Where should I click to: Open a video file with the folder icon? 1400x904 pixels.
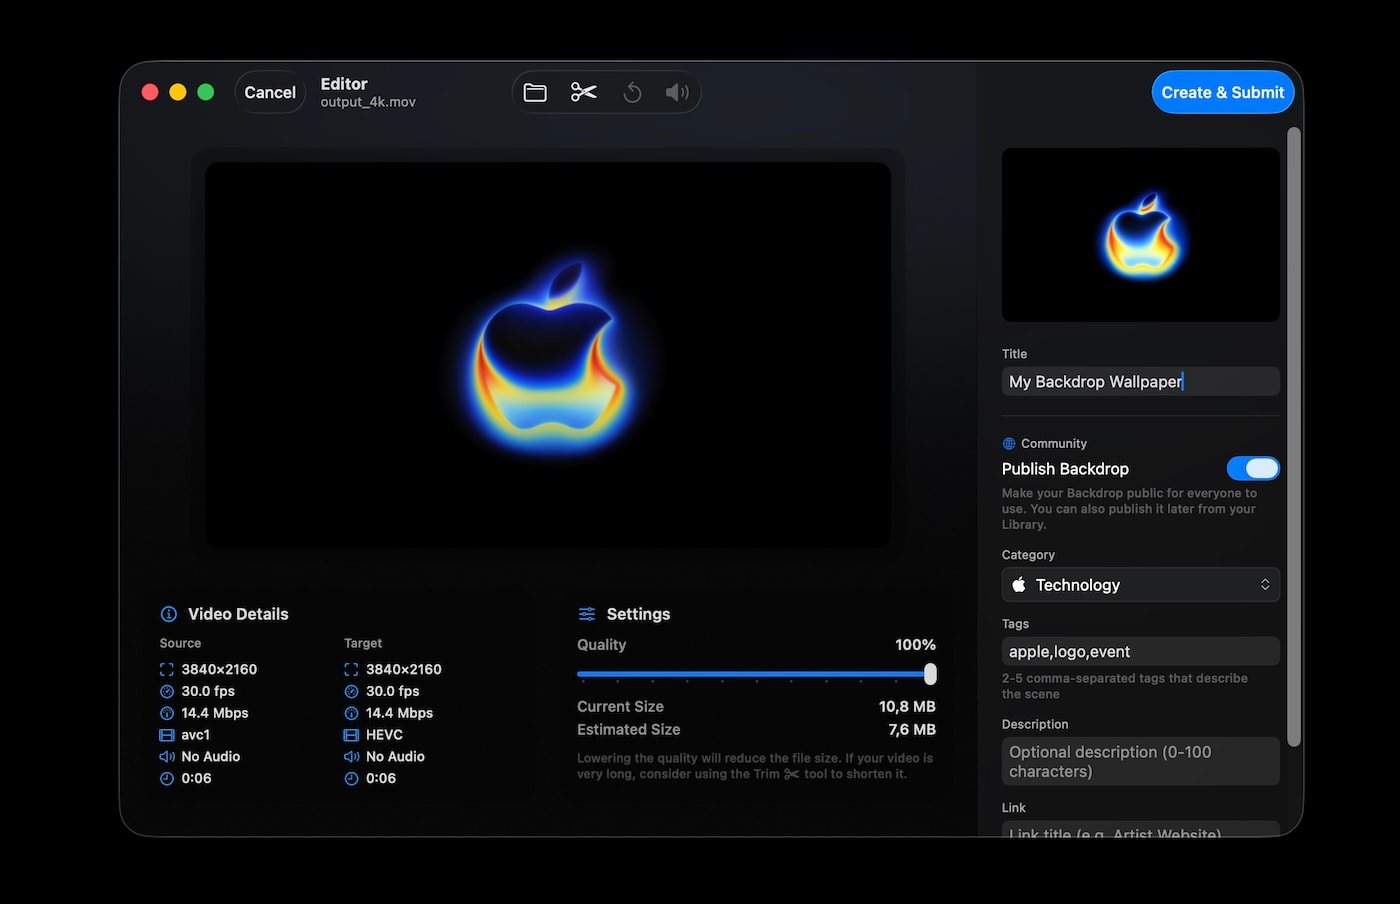(x=535, y=93)
